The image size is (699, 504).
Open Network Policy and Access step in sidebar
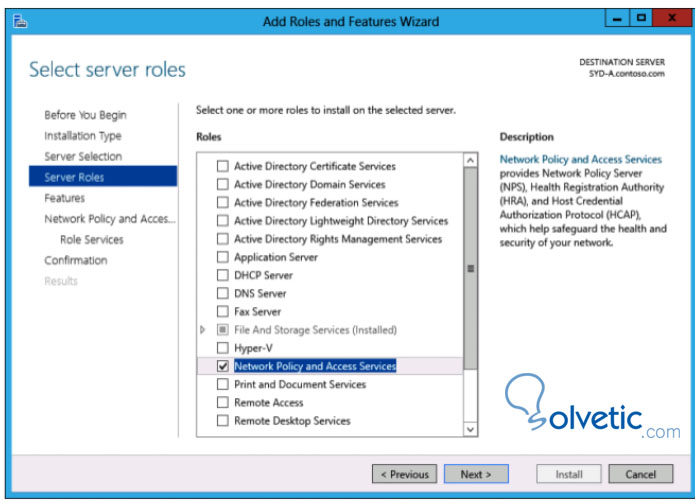[x=110, y=219]
